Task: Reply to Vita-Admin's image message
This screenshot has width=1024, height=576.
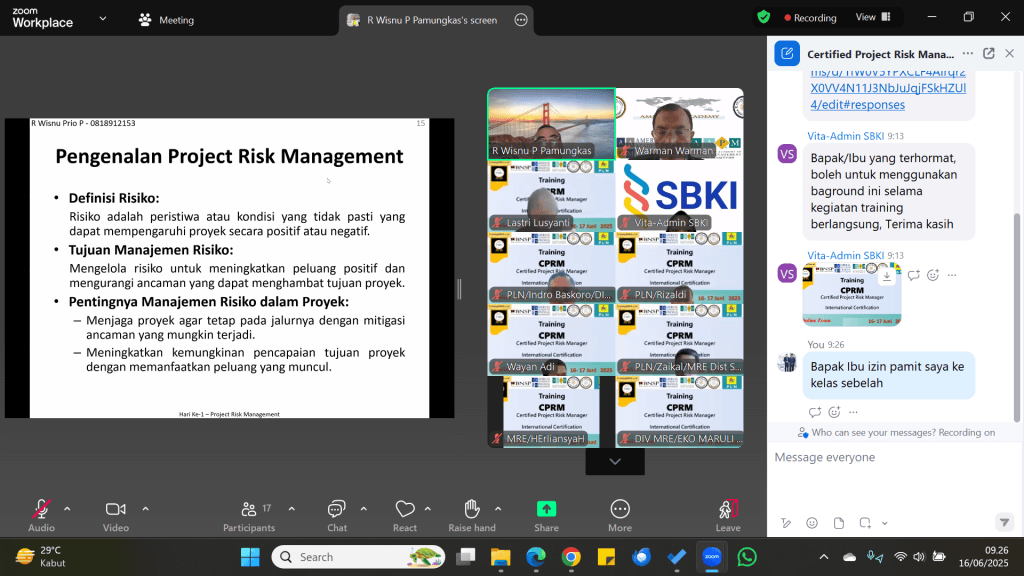Action: (x=914, y=275)
